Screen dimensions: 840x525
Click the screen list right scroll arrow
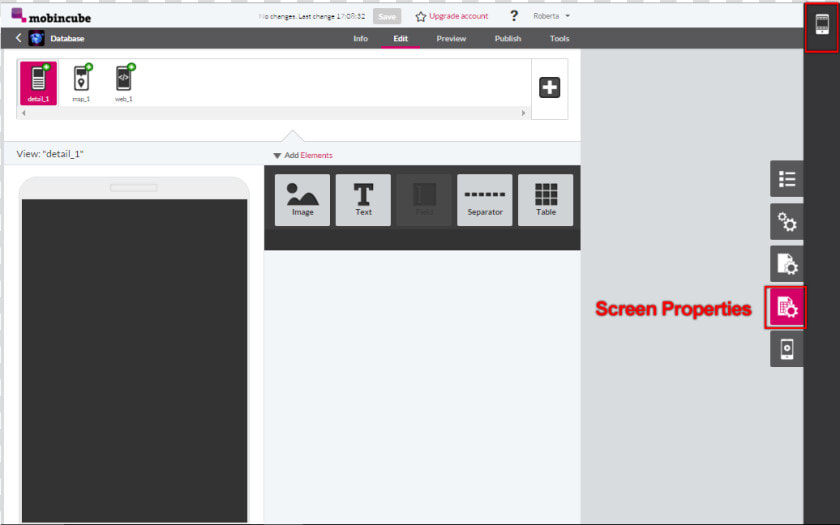point(523,113)
